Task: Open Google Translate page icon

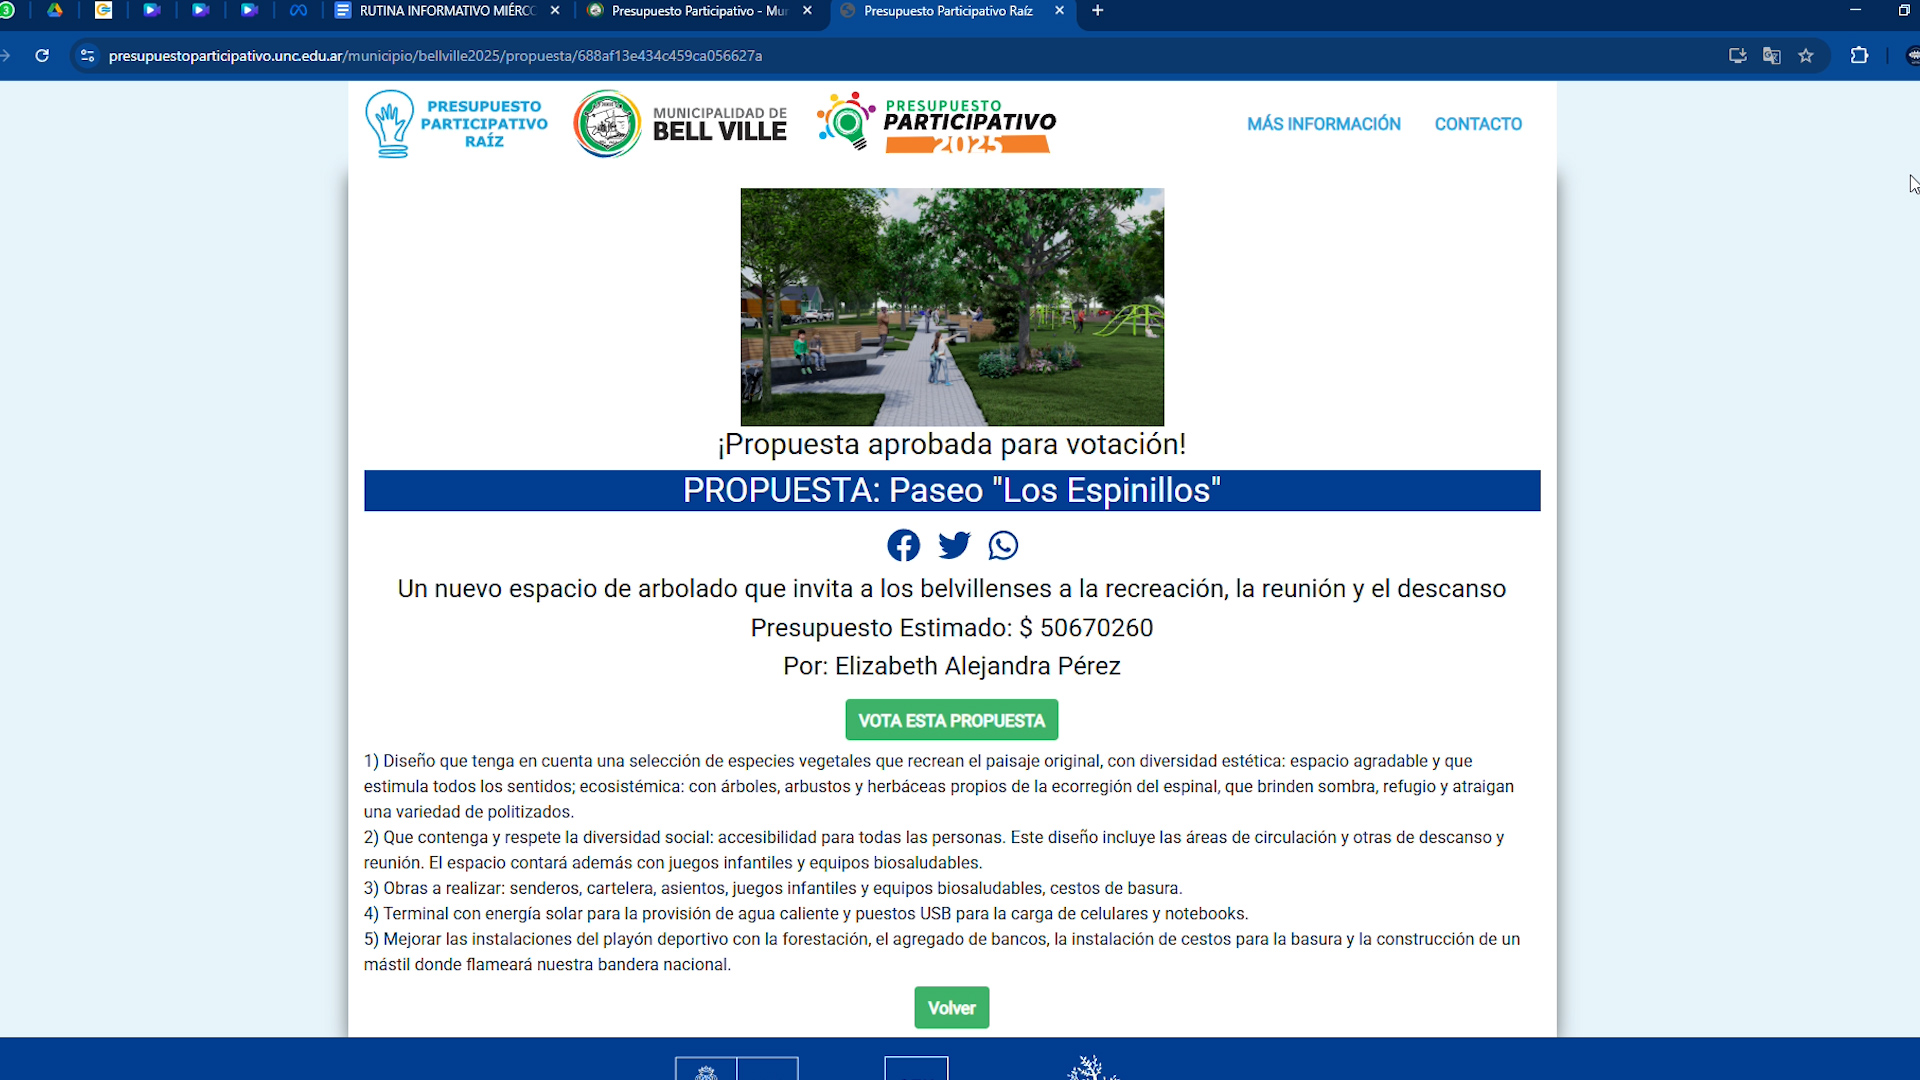Action: 1772,56
